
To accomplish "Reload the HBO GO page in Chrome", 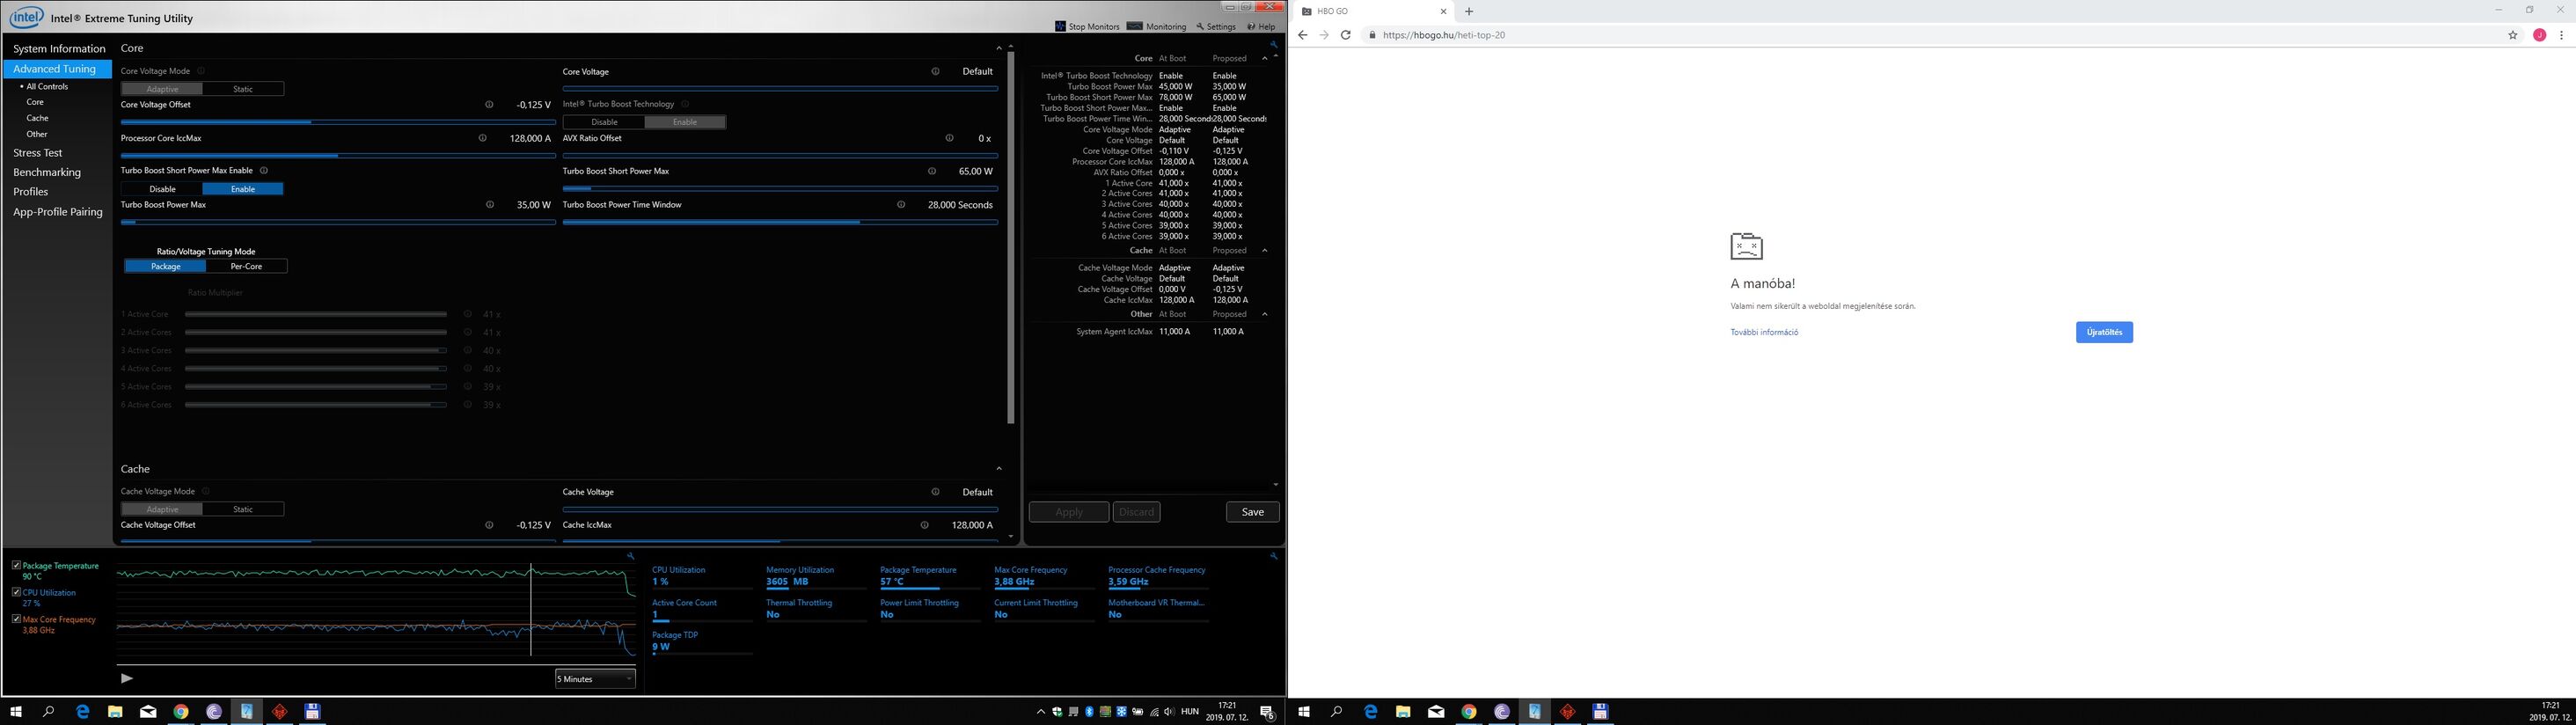I will [x=1345, y=35].
